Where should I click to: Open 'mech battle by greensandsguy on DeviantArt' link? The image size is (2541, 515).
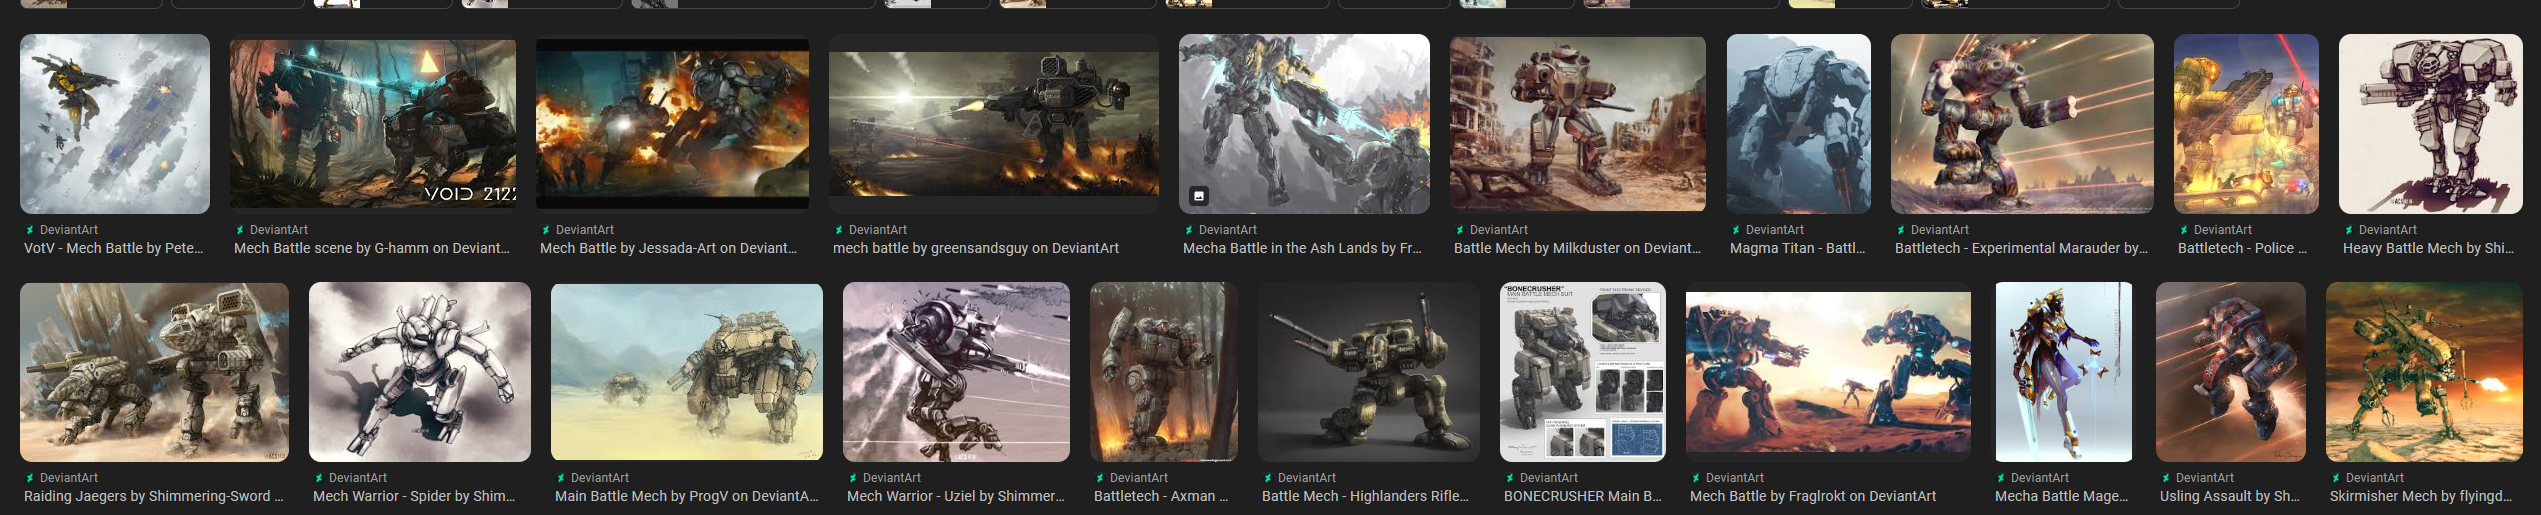[x=976, y=248]
